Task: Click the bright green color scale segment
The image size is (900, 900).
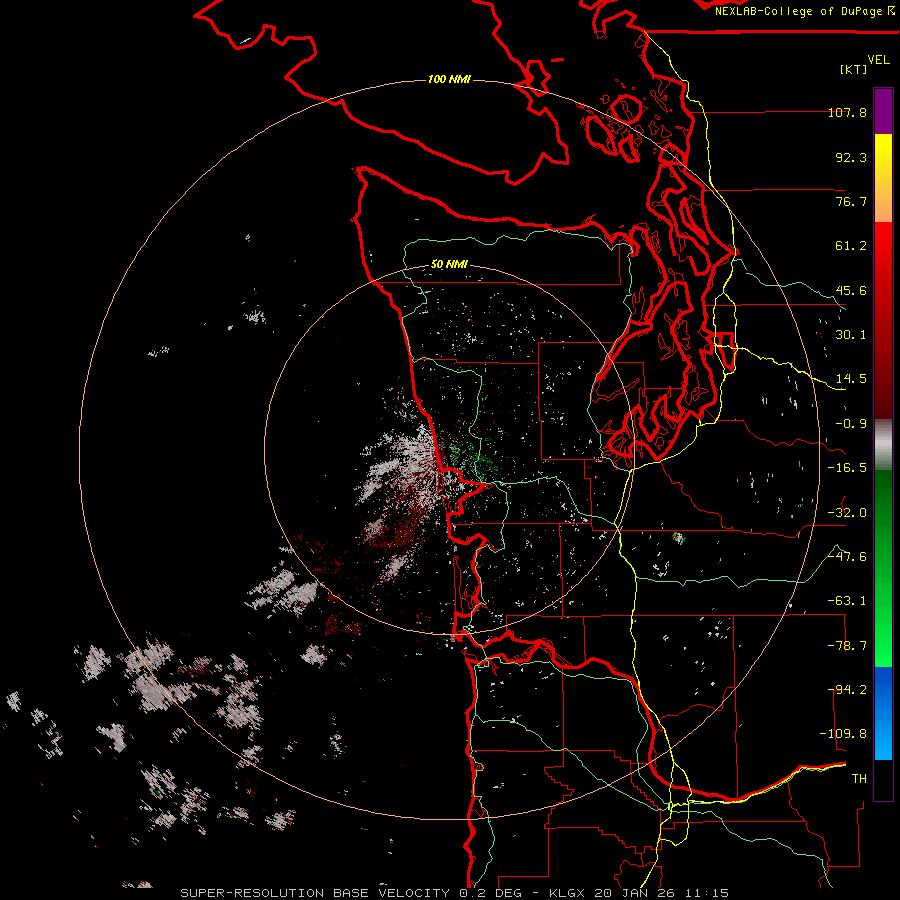Action: coord(883,568)
